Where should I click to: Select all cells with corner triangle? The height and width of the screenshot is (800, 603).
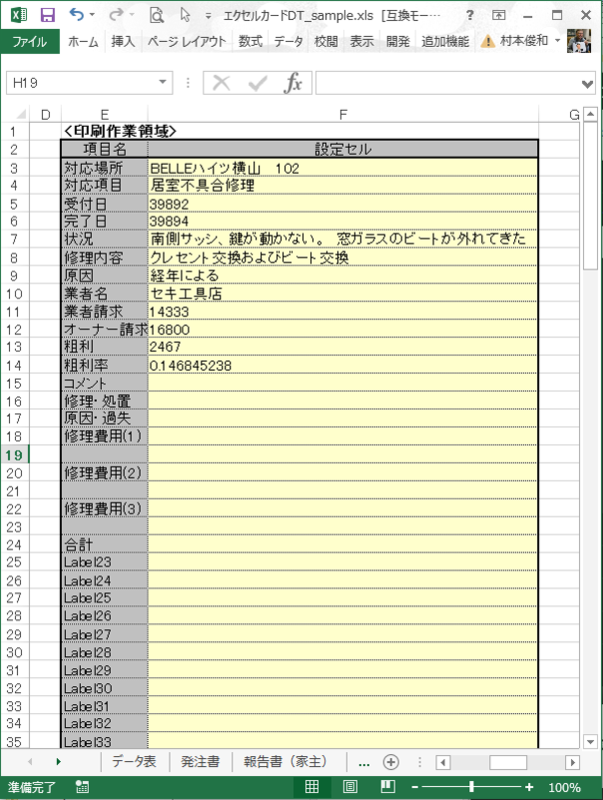(19, 114)
